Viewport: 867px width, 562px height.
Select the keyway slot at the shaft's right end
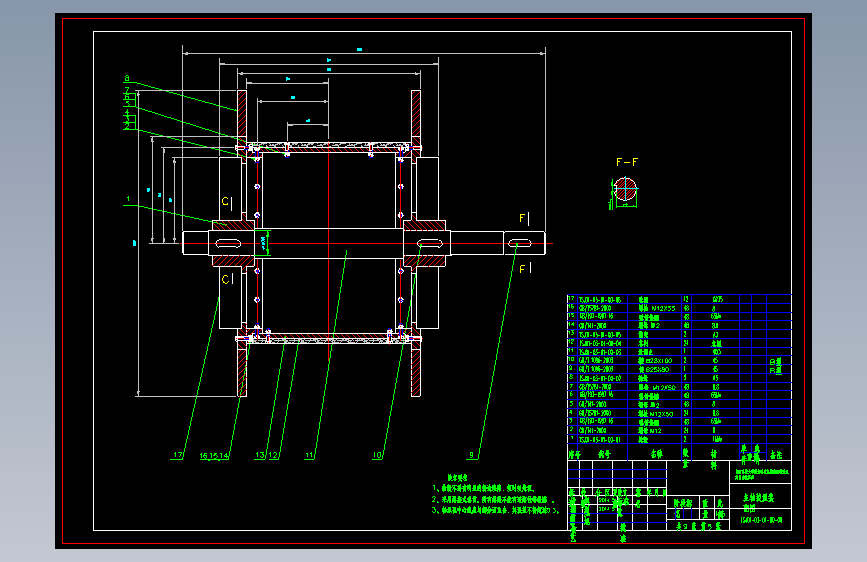point(519,243)
